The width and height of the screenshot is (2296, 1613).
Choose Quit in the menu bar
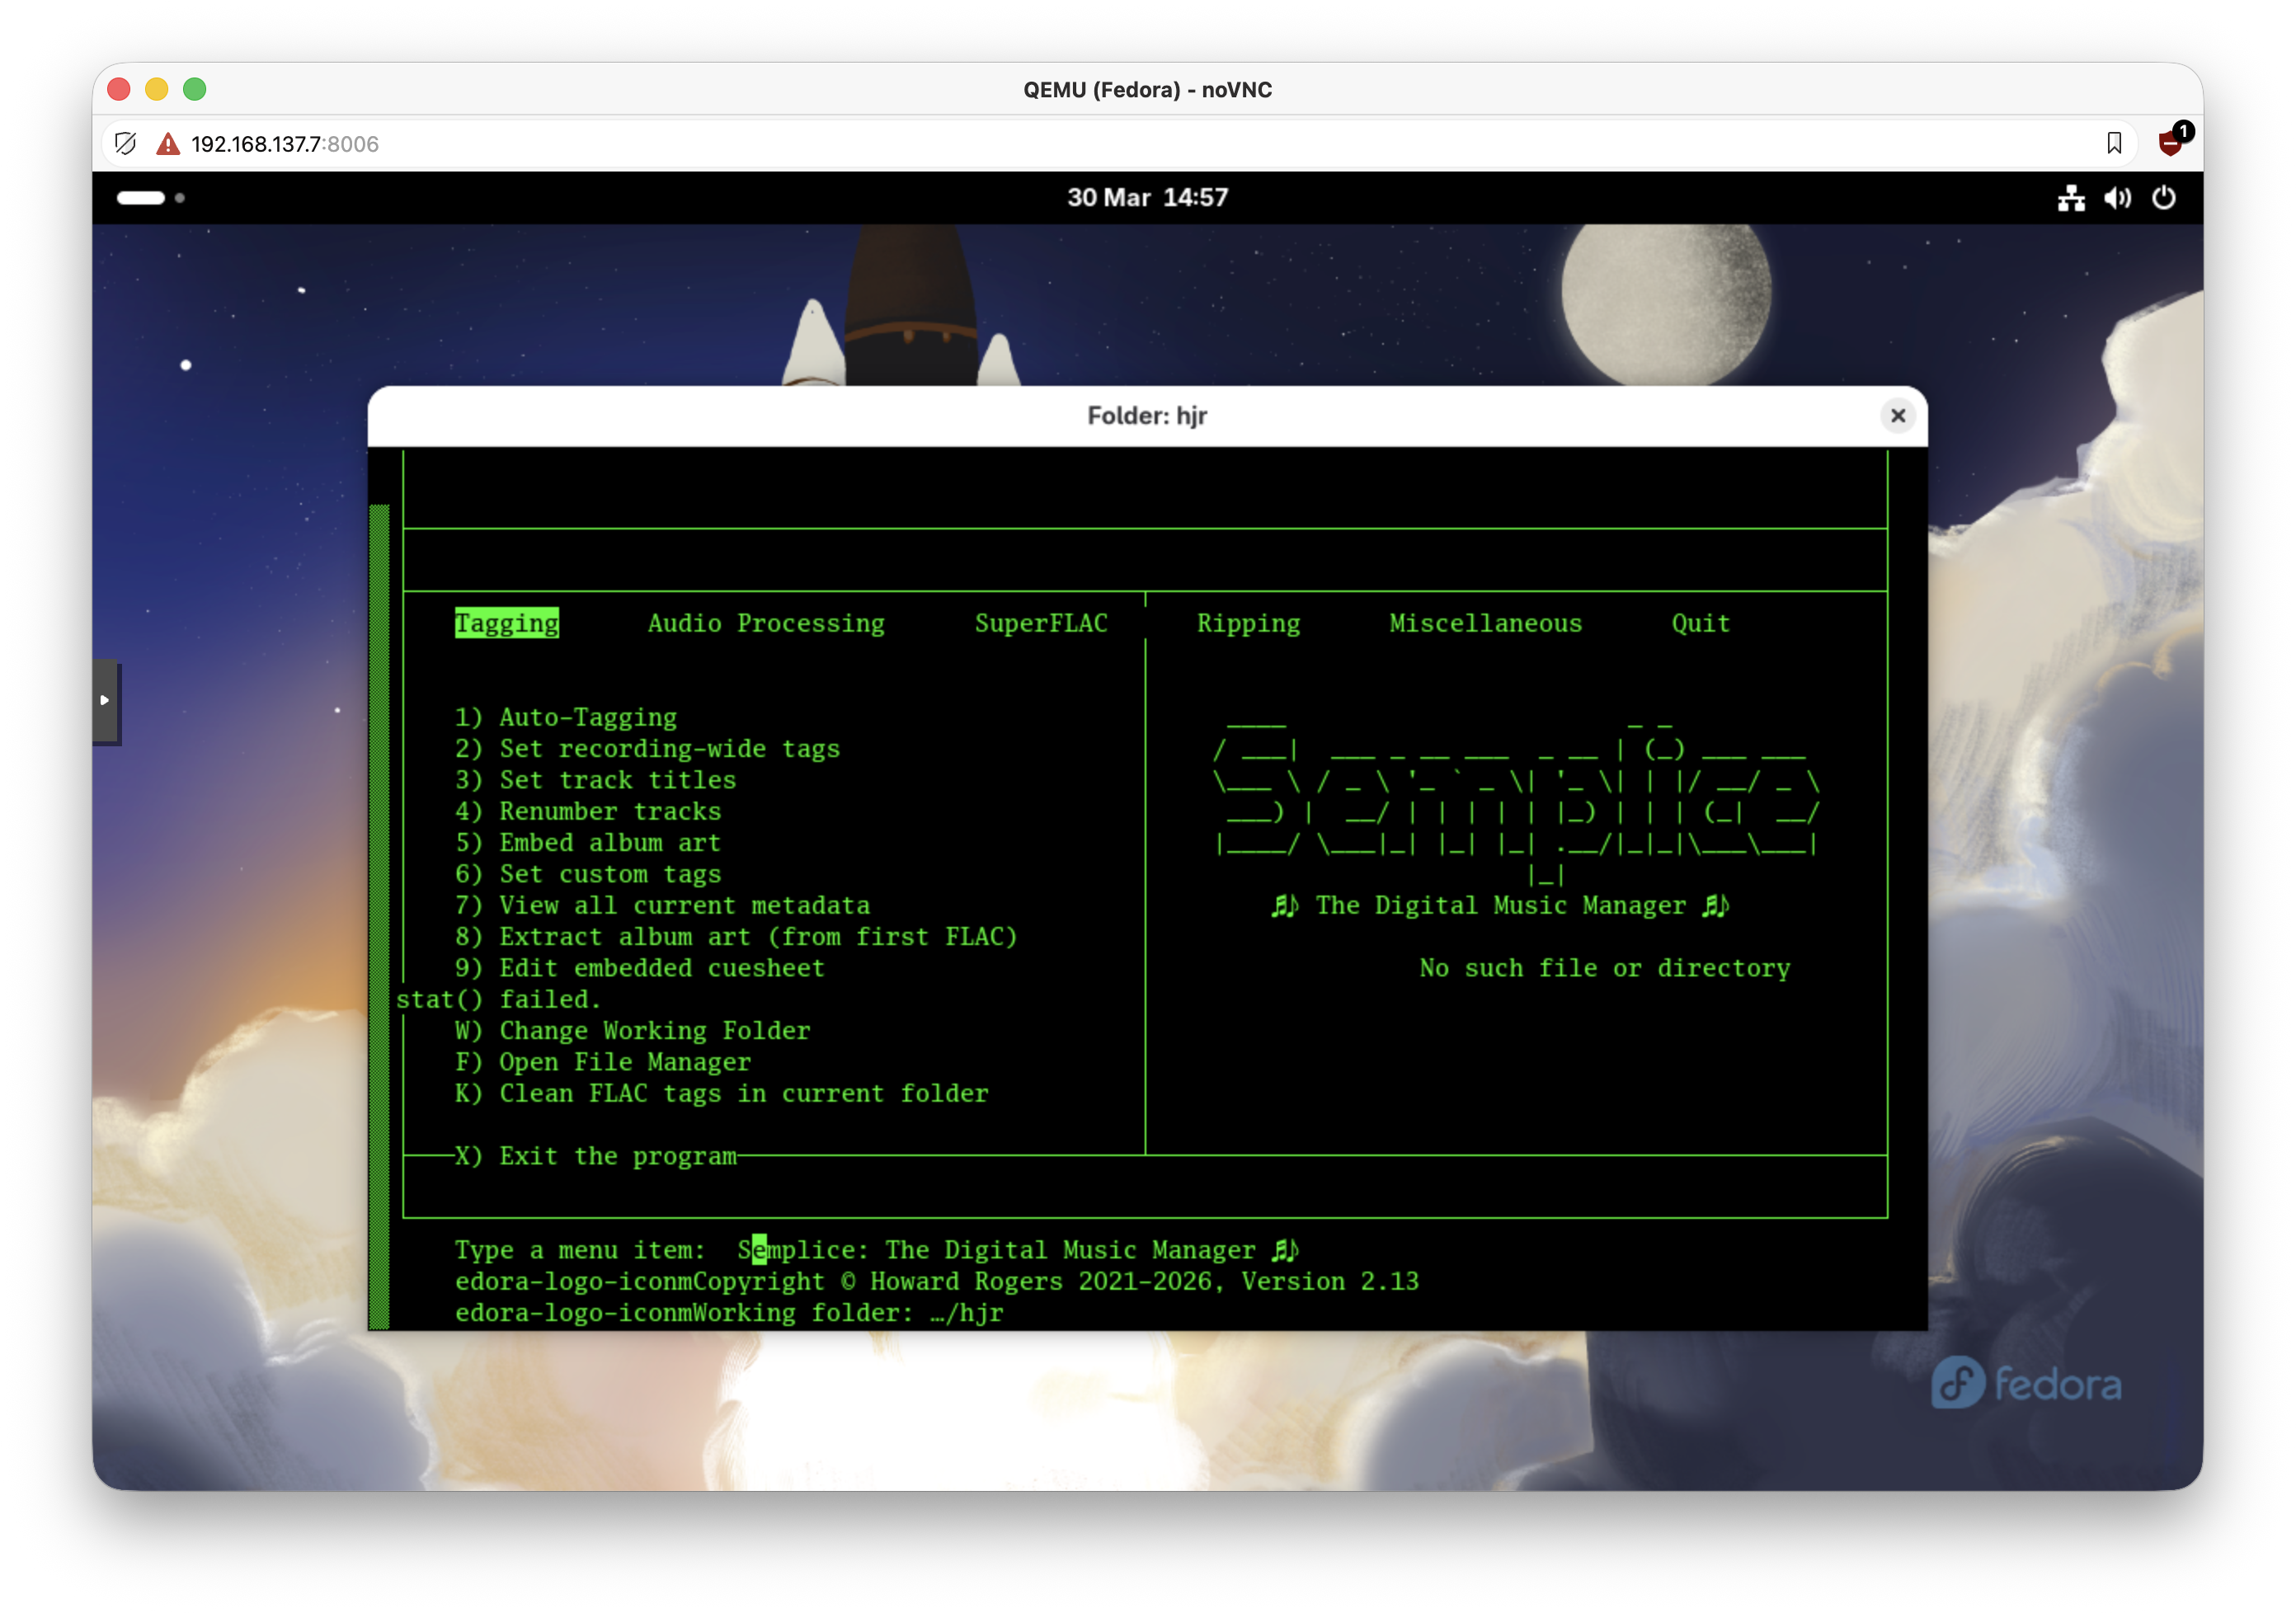(x=1700, y=623)
